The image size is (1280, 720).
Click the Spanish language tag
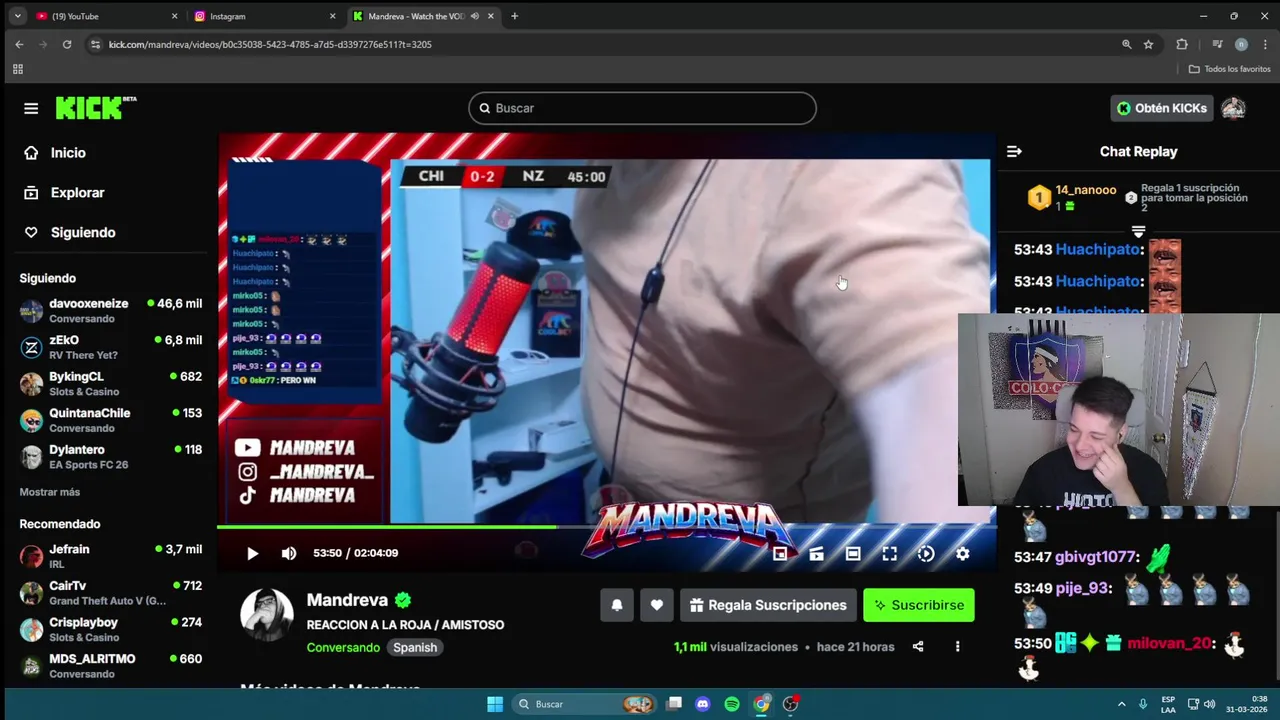pos(415,647)
